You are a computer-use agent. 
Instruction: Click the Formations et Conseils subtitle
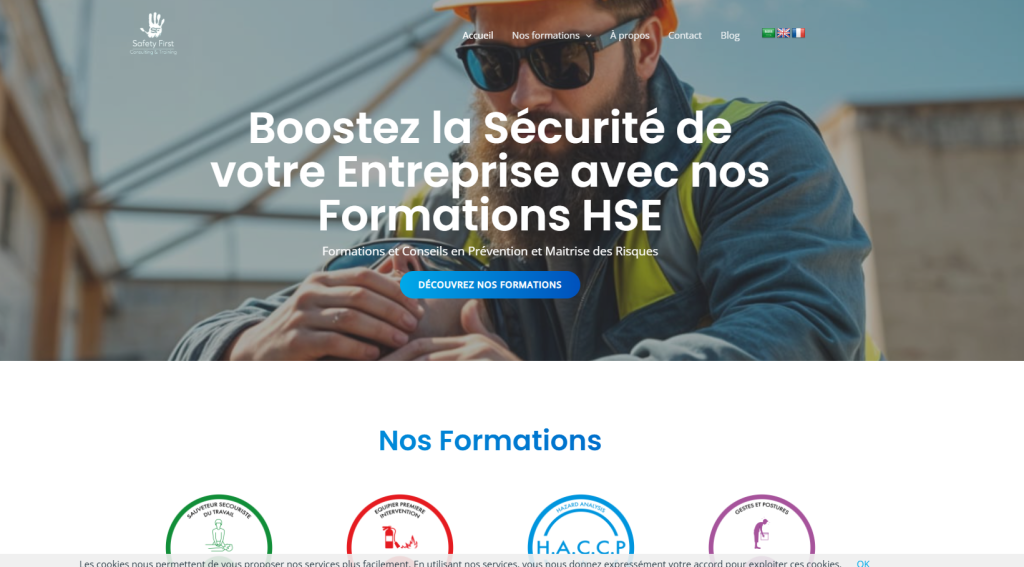490,251
